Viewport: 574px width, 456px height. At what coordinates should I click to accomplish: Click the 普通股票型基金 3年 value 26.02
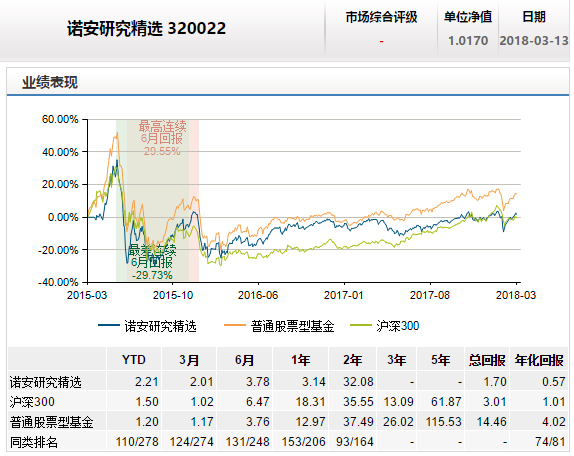(398, 422)
